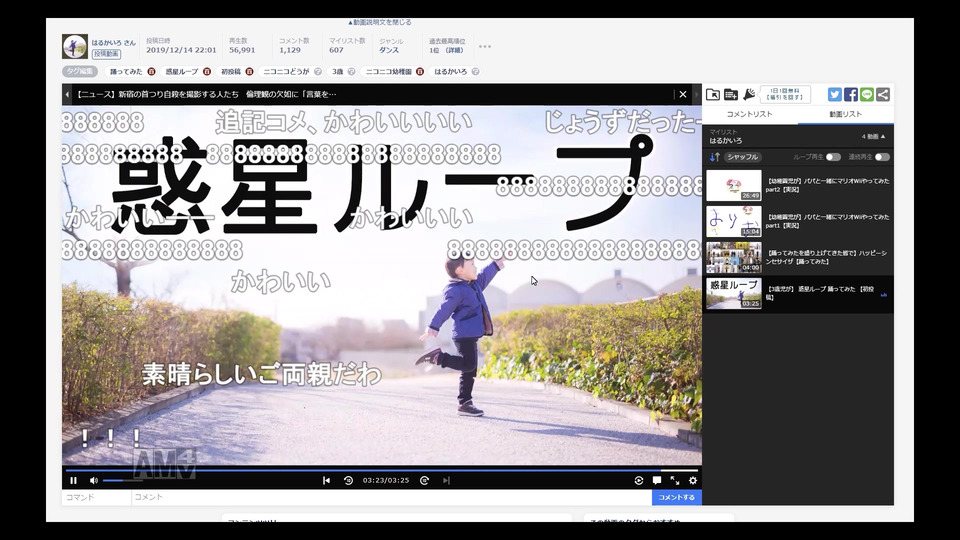Click the blue コメントする button

677,497
